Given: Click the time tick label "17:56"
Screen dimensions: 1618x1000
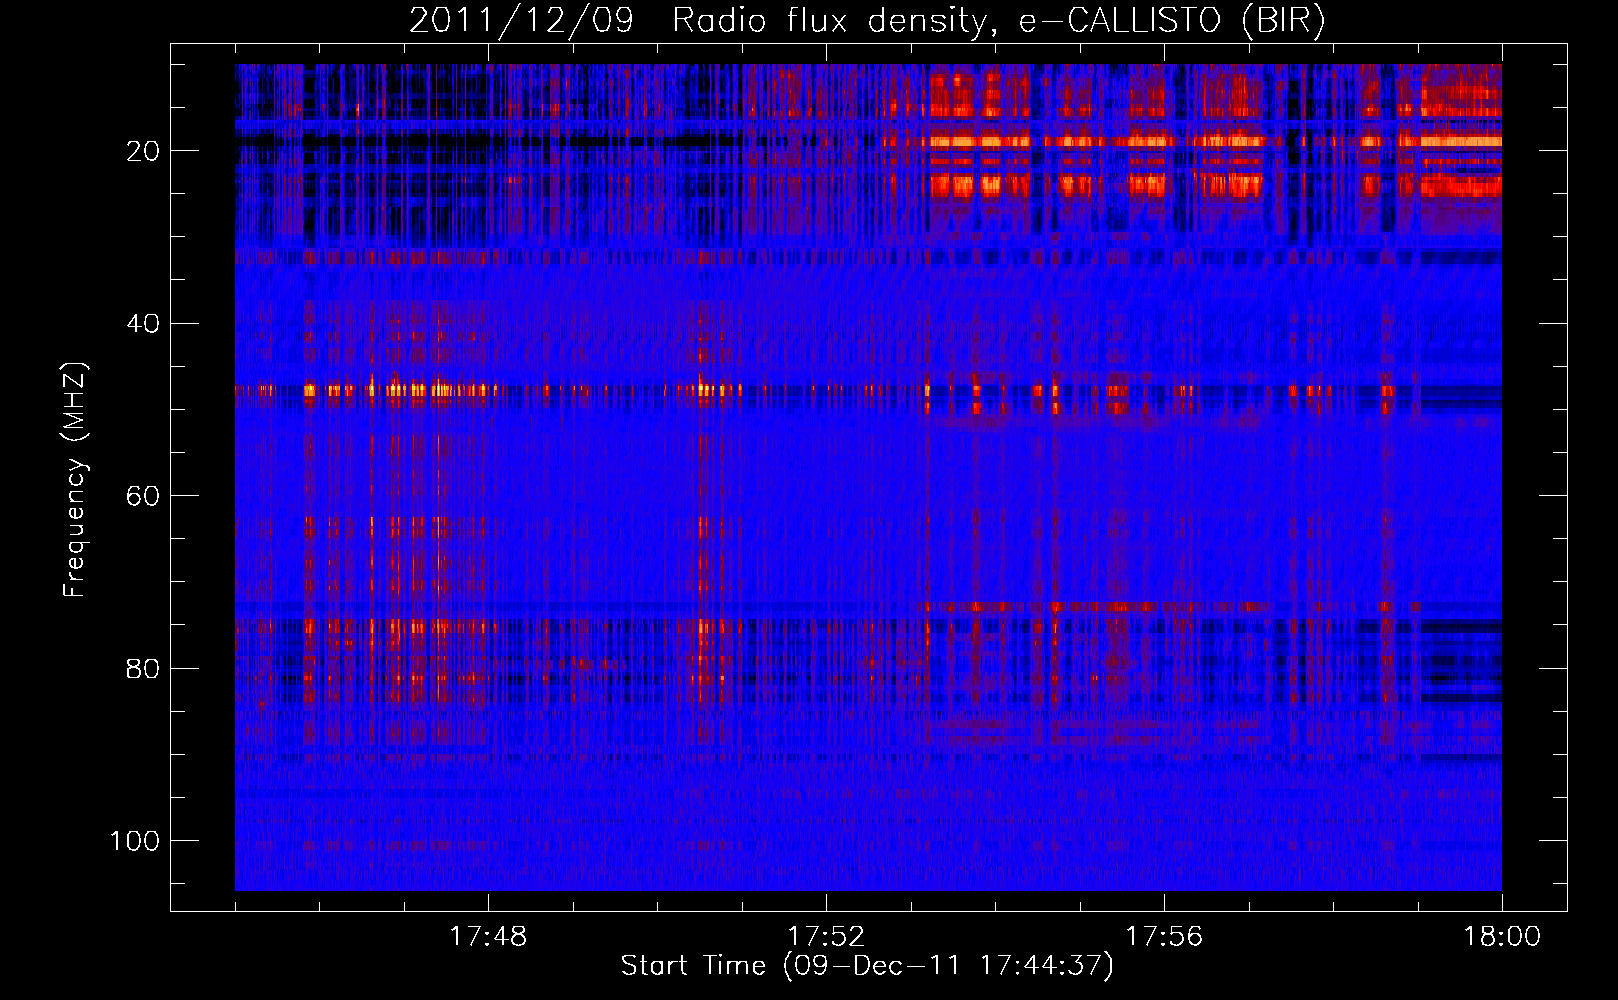Looking at the screenshot, I should [x=1164, y=937].
